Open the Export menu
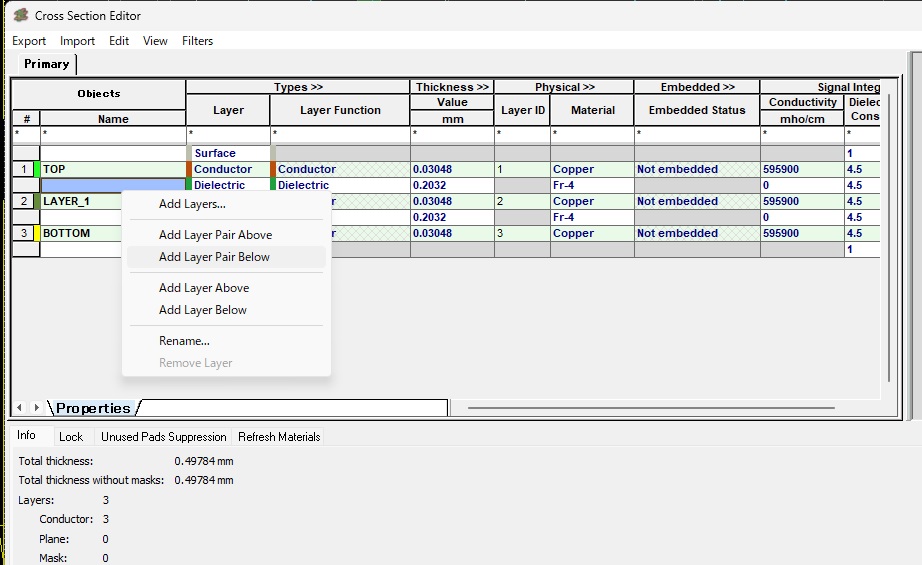The width and height of the screenshot is (922, 565). 29,41
